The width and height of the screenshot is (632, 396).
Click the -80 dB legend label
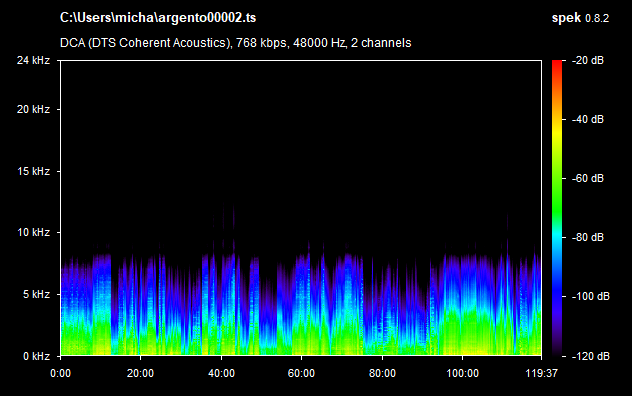click(588, 238)
